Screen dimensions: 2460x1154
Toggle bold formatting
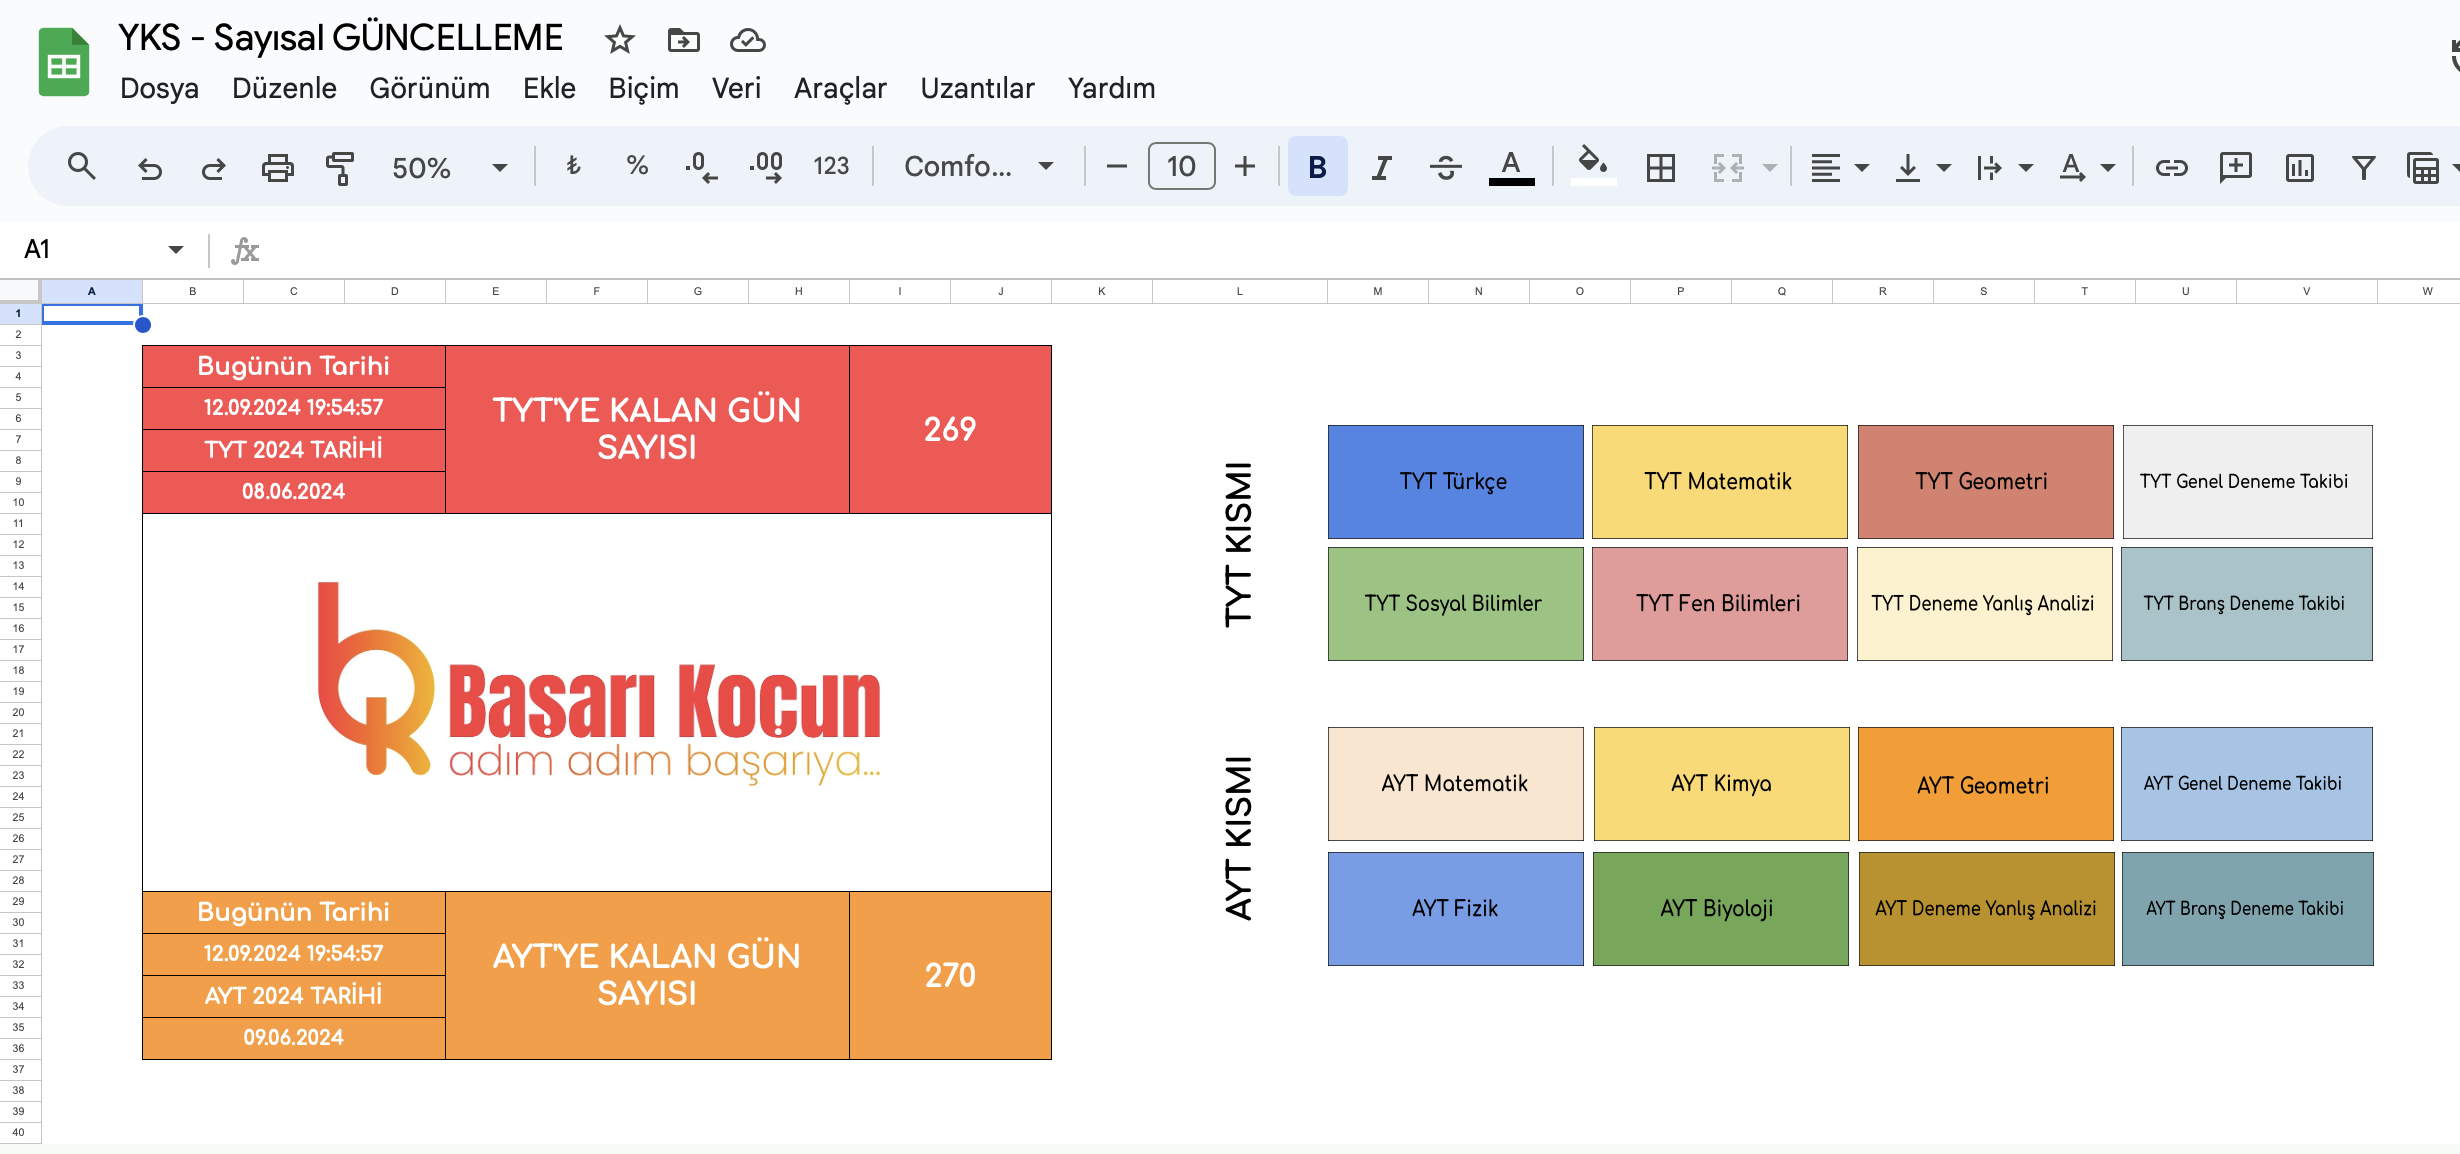pyautogui.click(x=1317, y=166)
